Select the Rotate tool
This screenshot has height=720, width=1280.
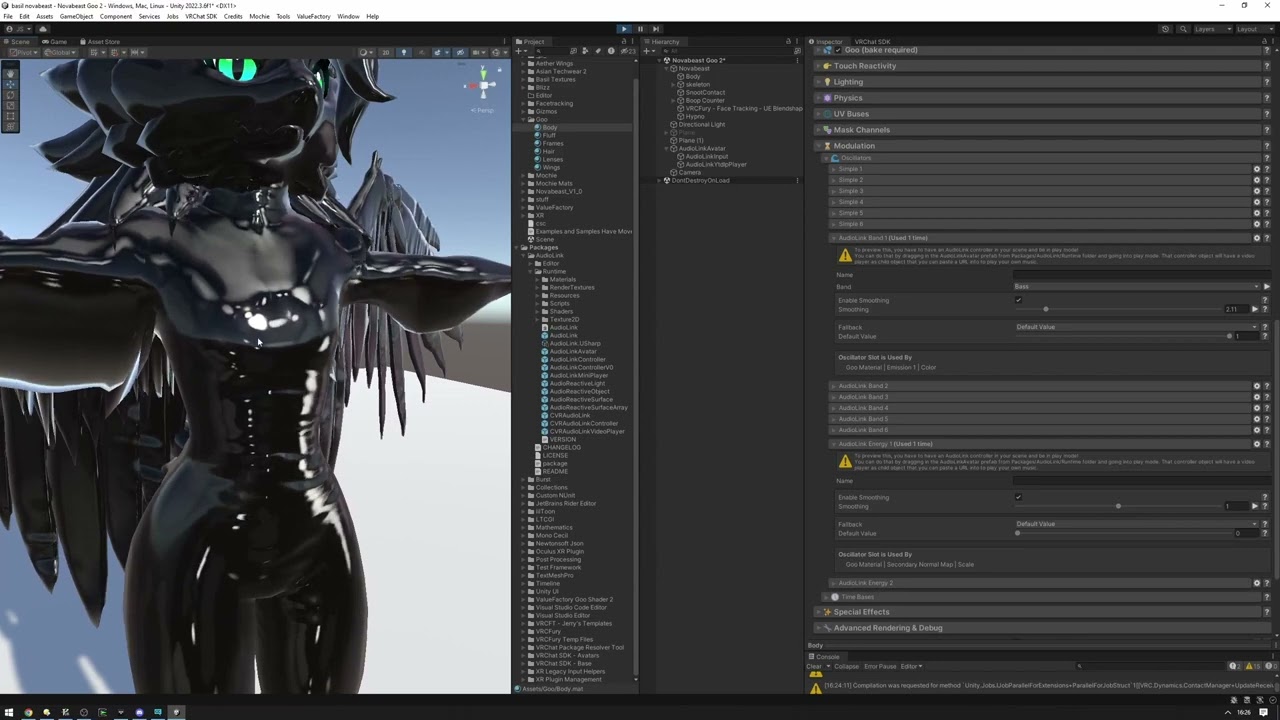point(10,94)
